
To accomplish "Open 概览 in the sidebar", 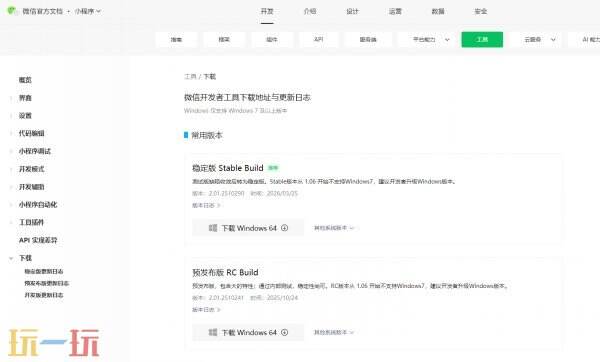I will pyautogui.click(x=25, y=80).
